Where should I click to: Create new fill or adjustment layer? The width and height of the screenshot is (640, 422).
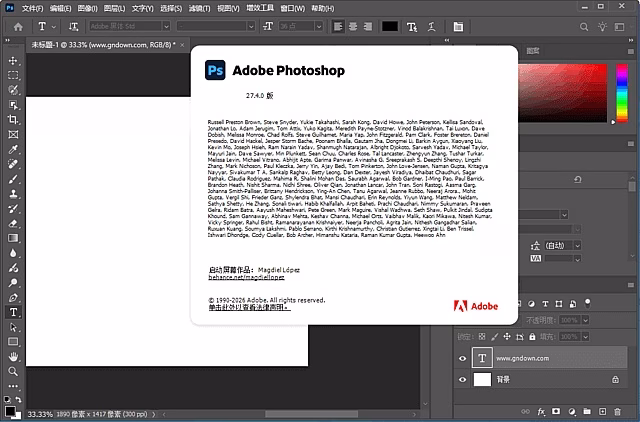(572, 412)
